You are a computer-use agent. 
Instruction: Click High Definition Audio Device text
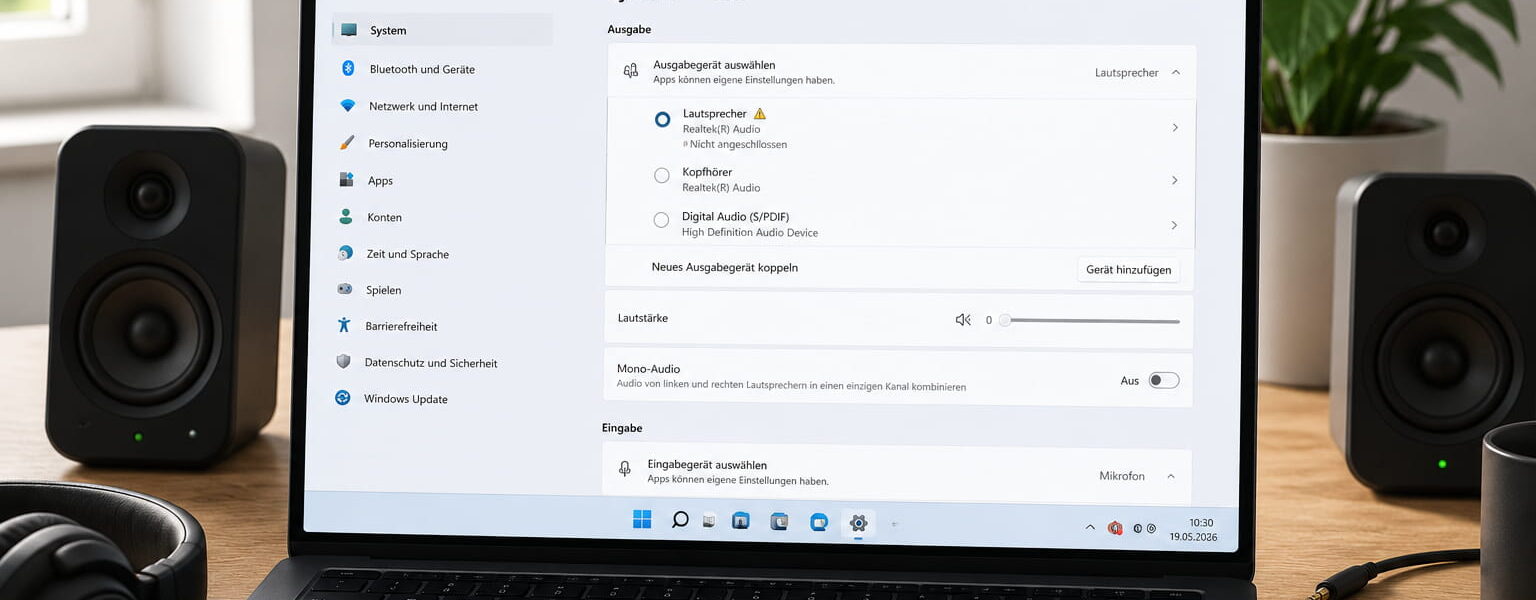750,233
